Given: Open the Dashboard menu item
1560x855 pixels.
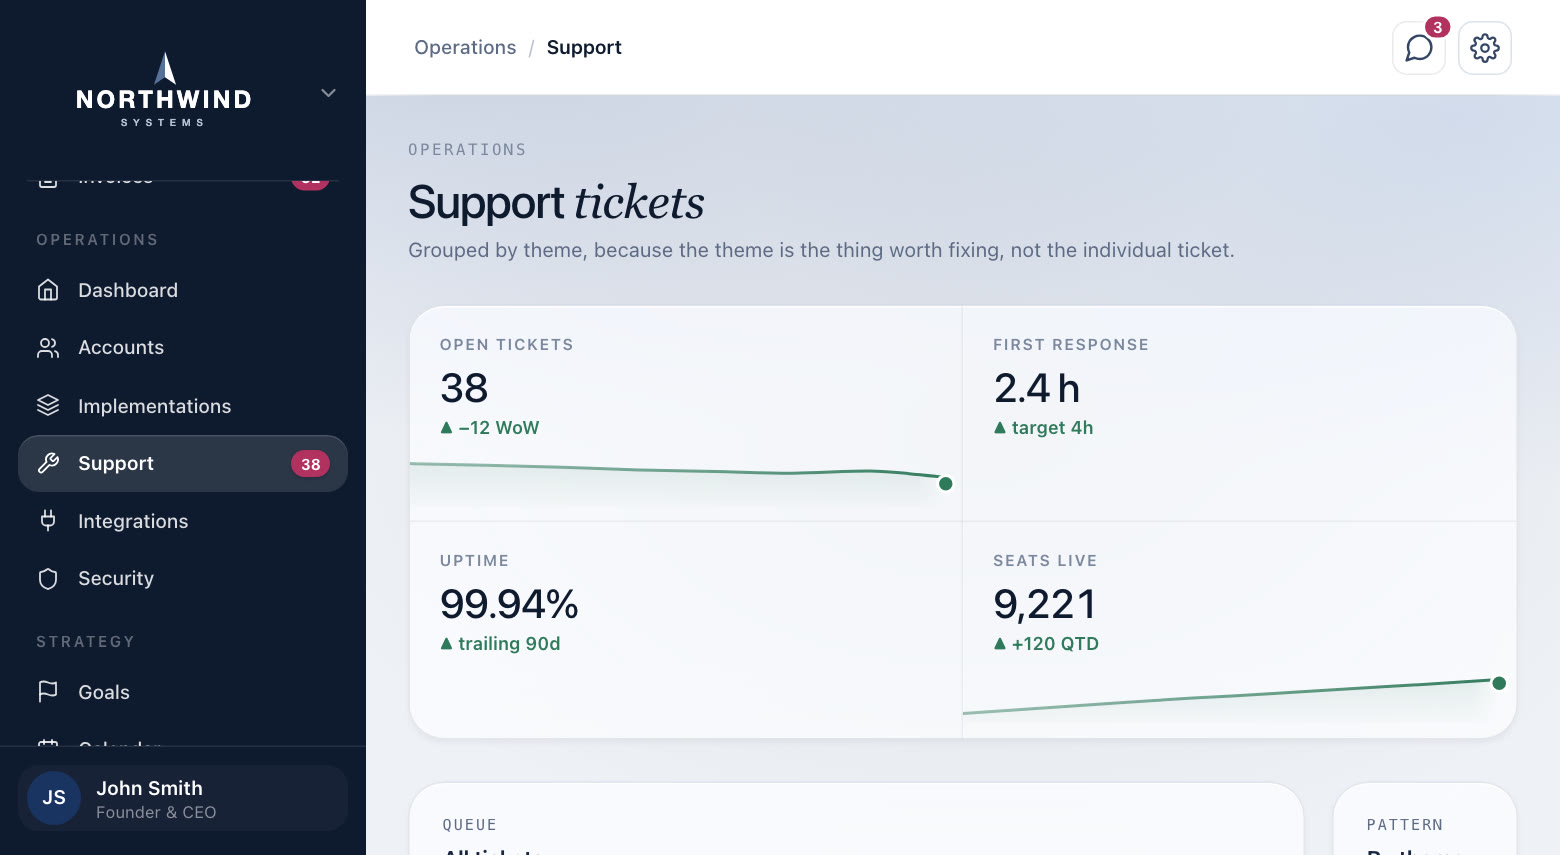Looking at the screenshot, I should coord(183,290).
